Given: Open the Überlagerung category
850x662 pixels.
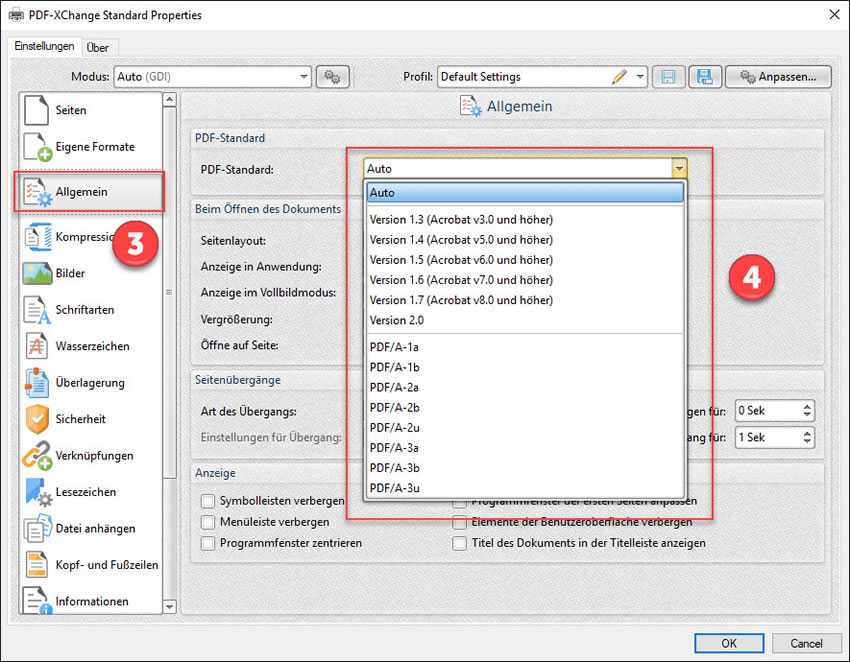Looking at the screenshot, I should click(x=91, y=383).
